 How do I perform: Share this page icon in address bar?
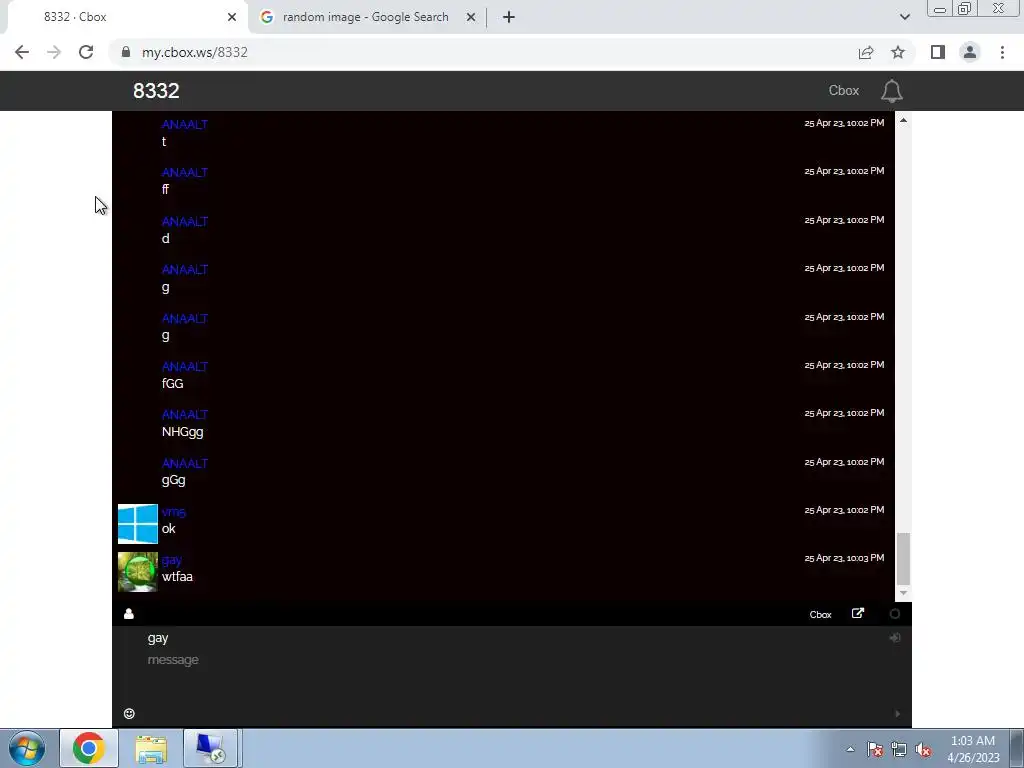coord(866,52)
